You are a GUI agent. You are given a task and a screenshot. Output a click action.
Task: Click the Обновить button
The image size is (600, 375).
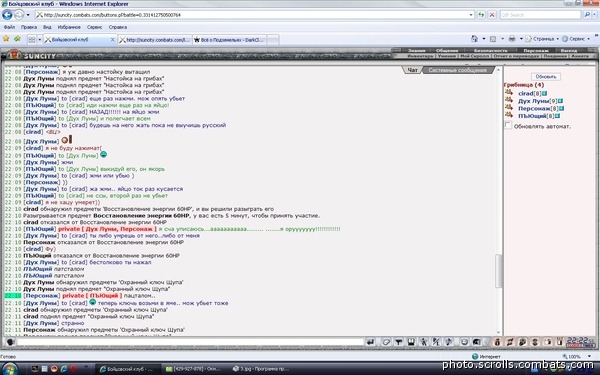(x=546, y=77)
